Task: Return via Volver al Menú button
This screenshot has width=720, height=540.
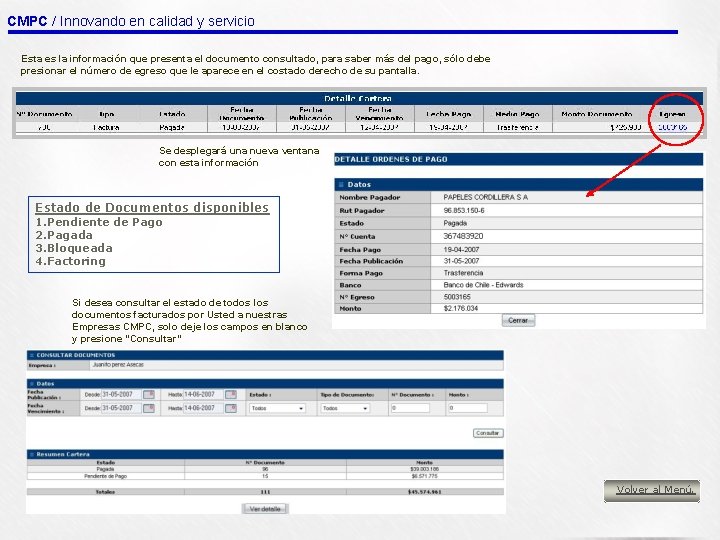Action: 652,490
